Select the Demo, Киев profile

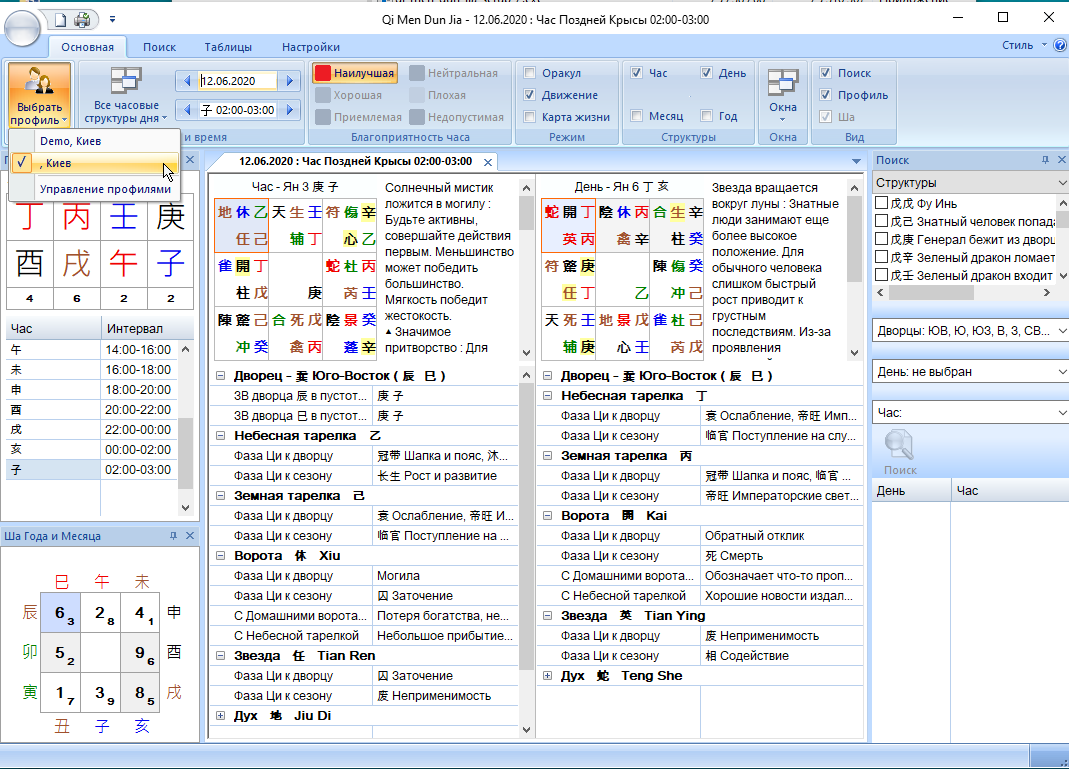point(95,141)
